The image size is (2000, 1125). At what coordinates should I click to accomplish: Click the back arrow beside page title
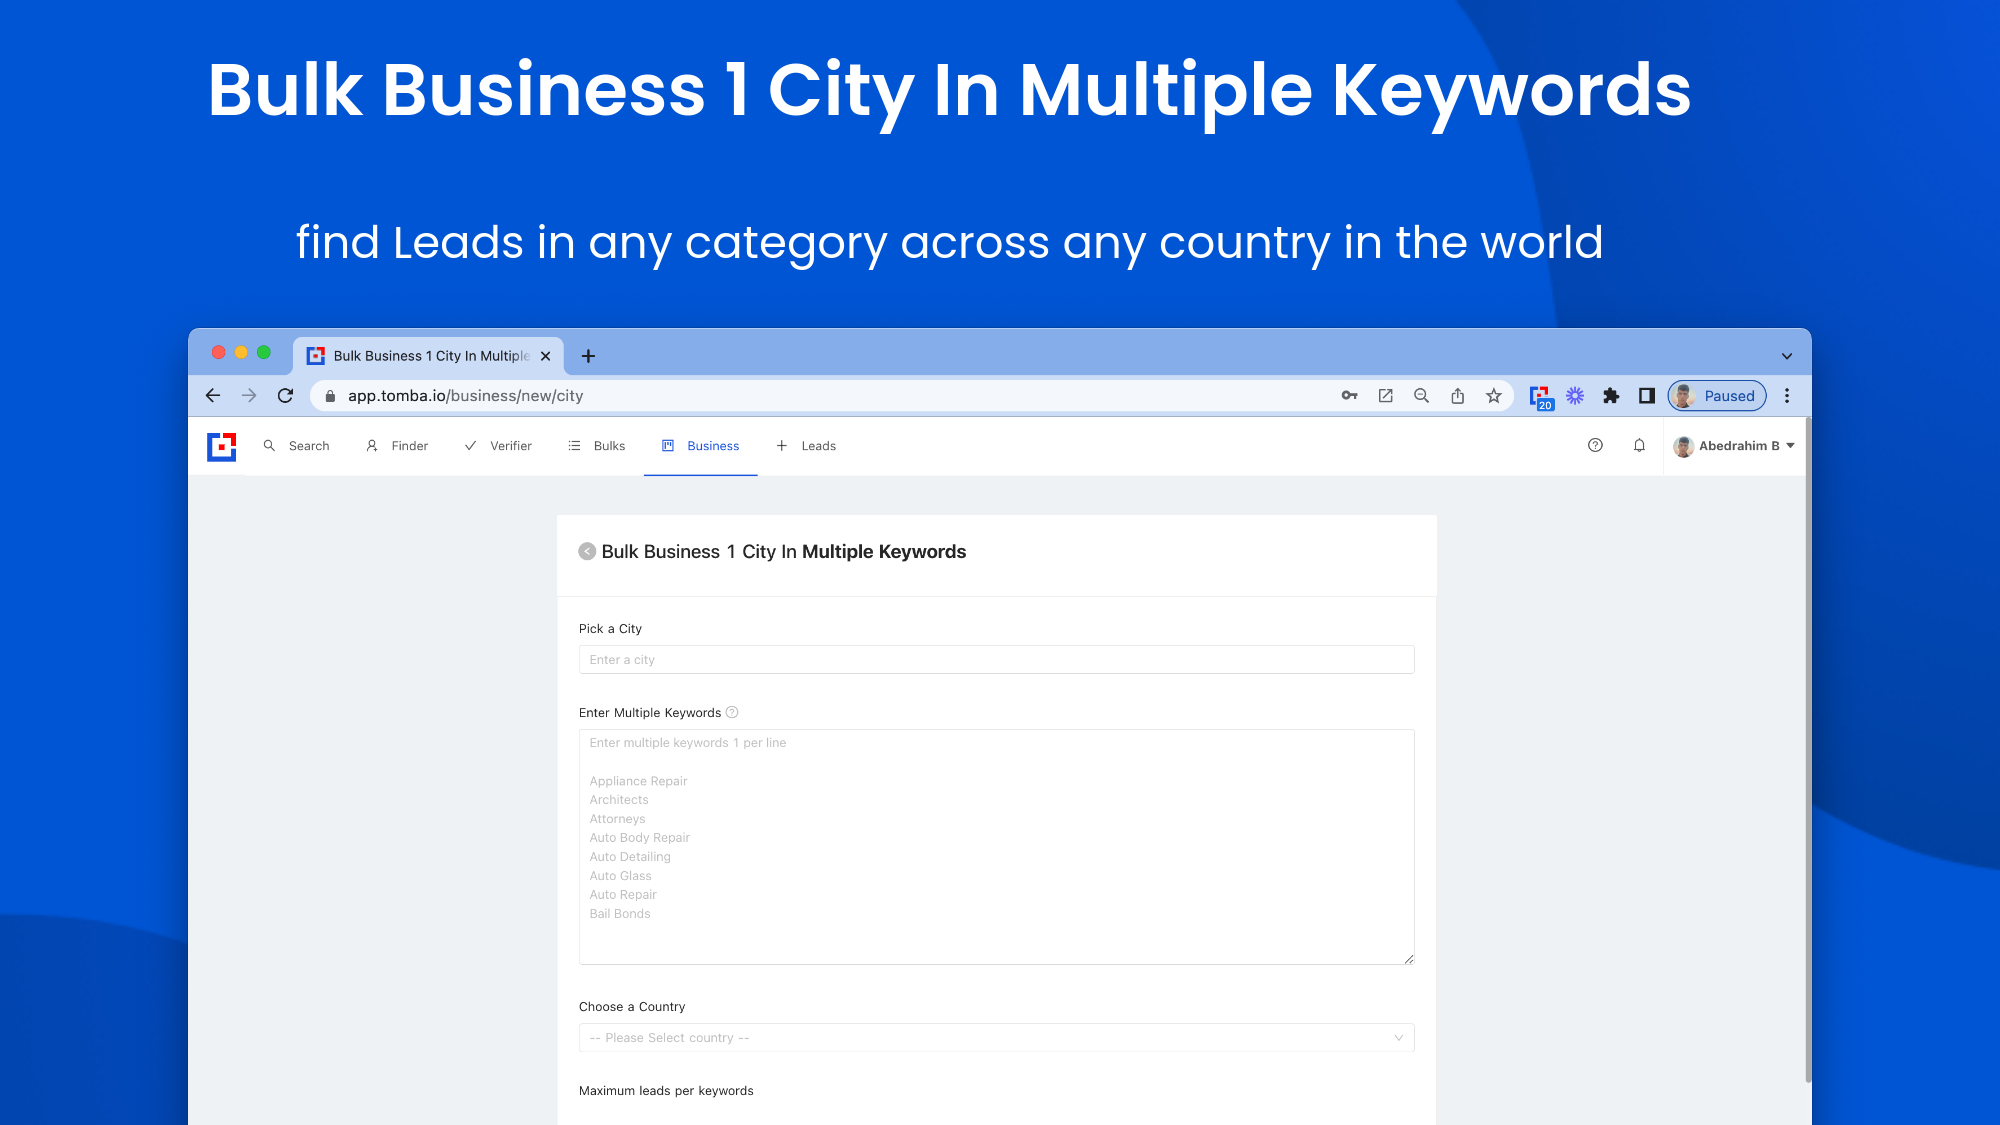pos(587,552)
